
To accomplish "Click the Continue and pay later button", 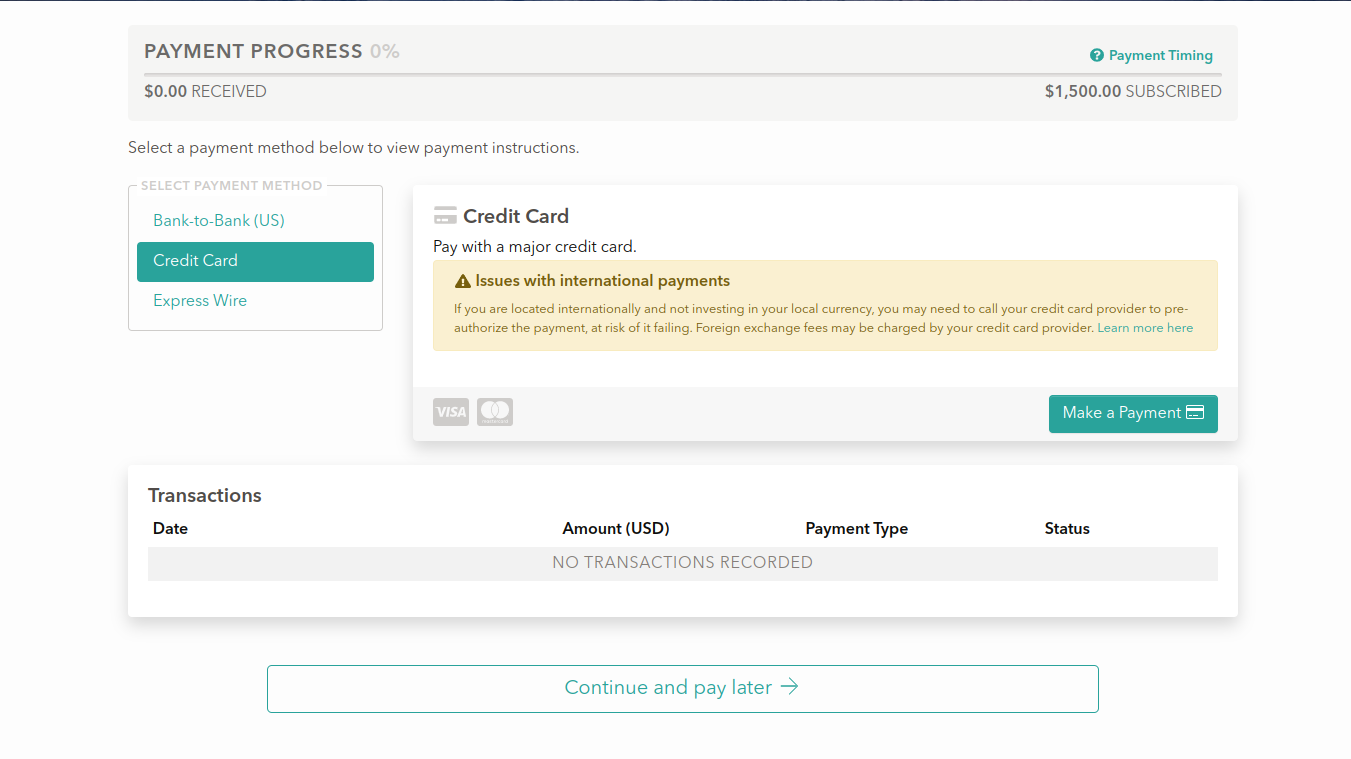I will pos(682,688).
